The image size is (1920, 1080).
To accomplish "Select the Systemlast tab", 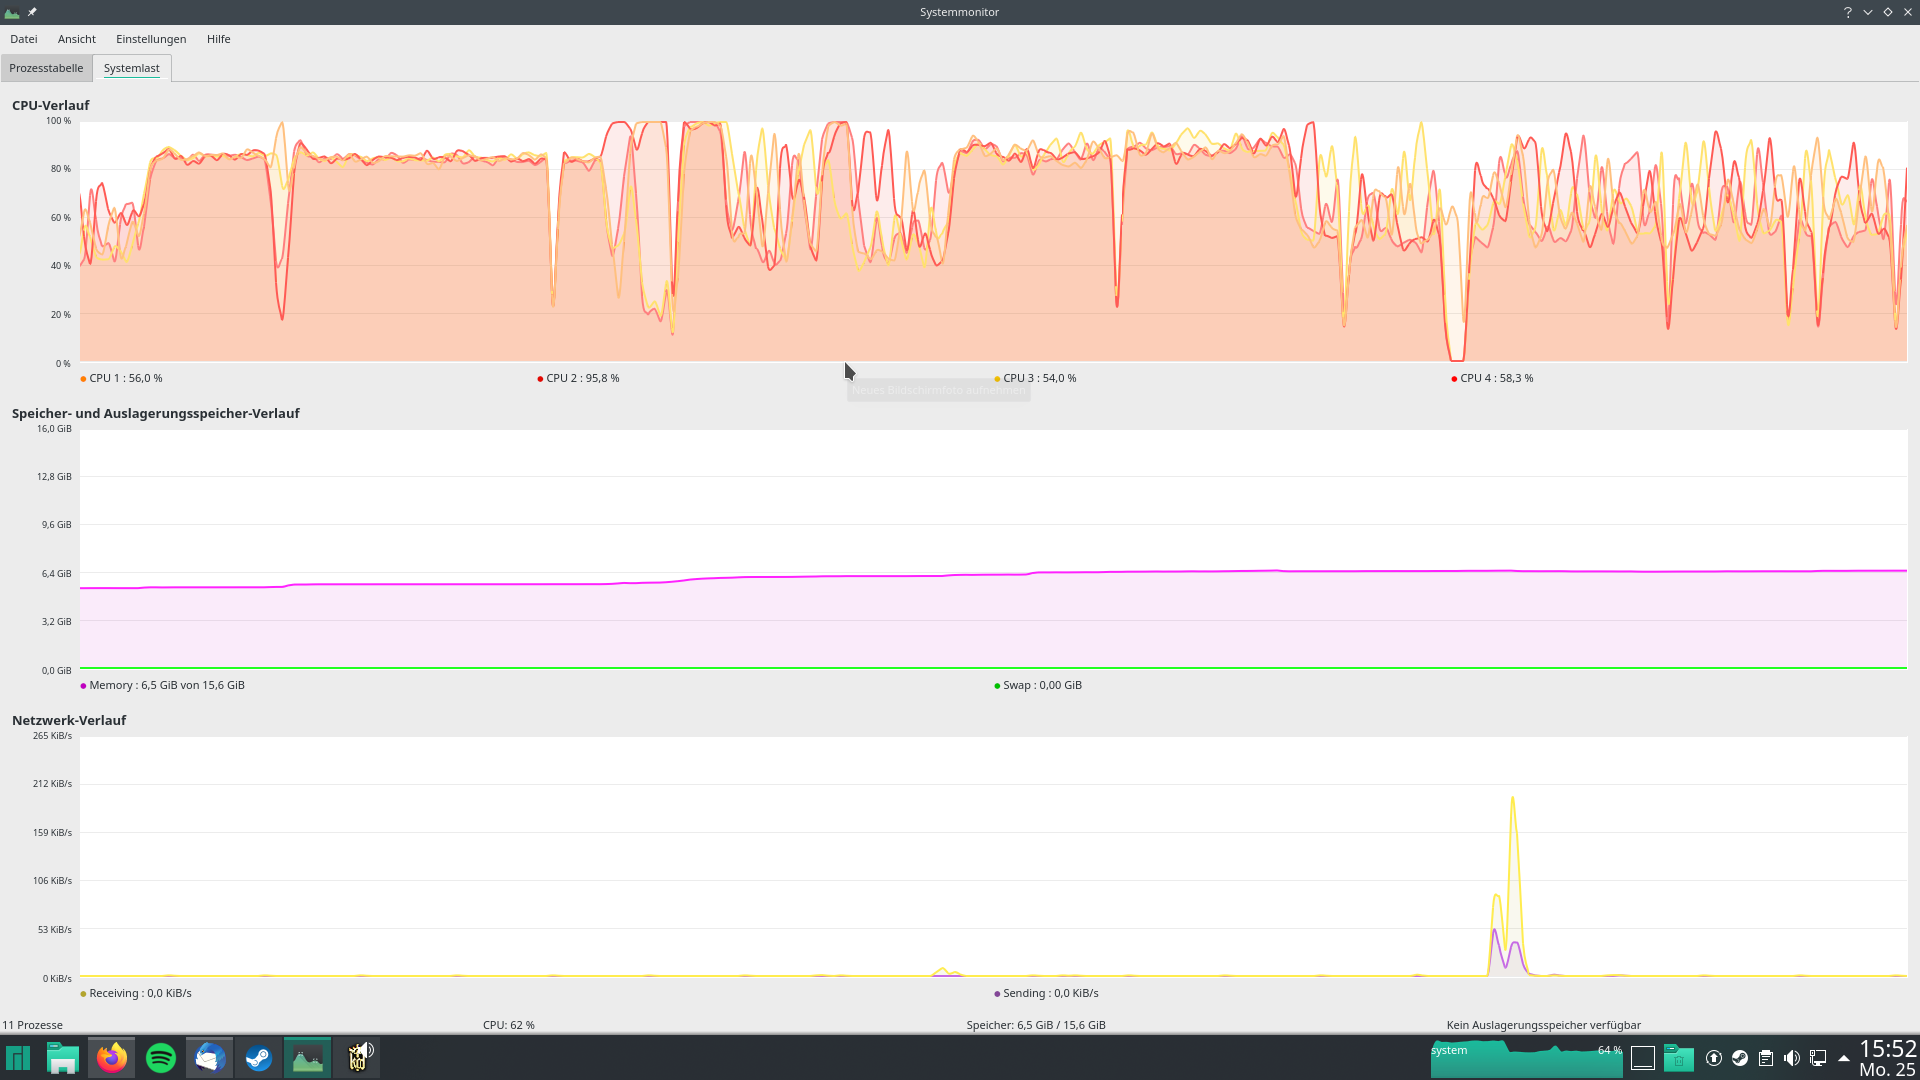I will coord(132,68).
